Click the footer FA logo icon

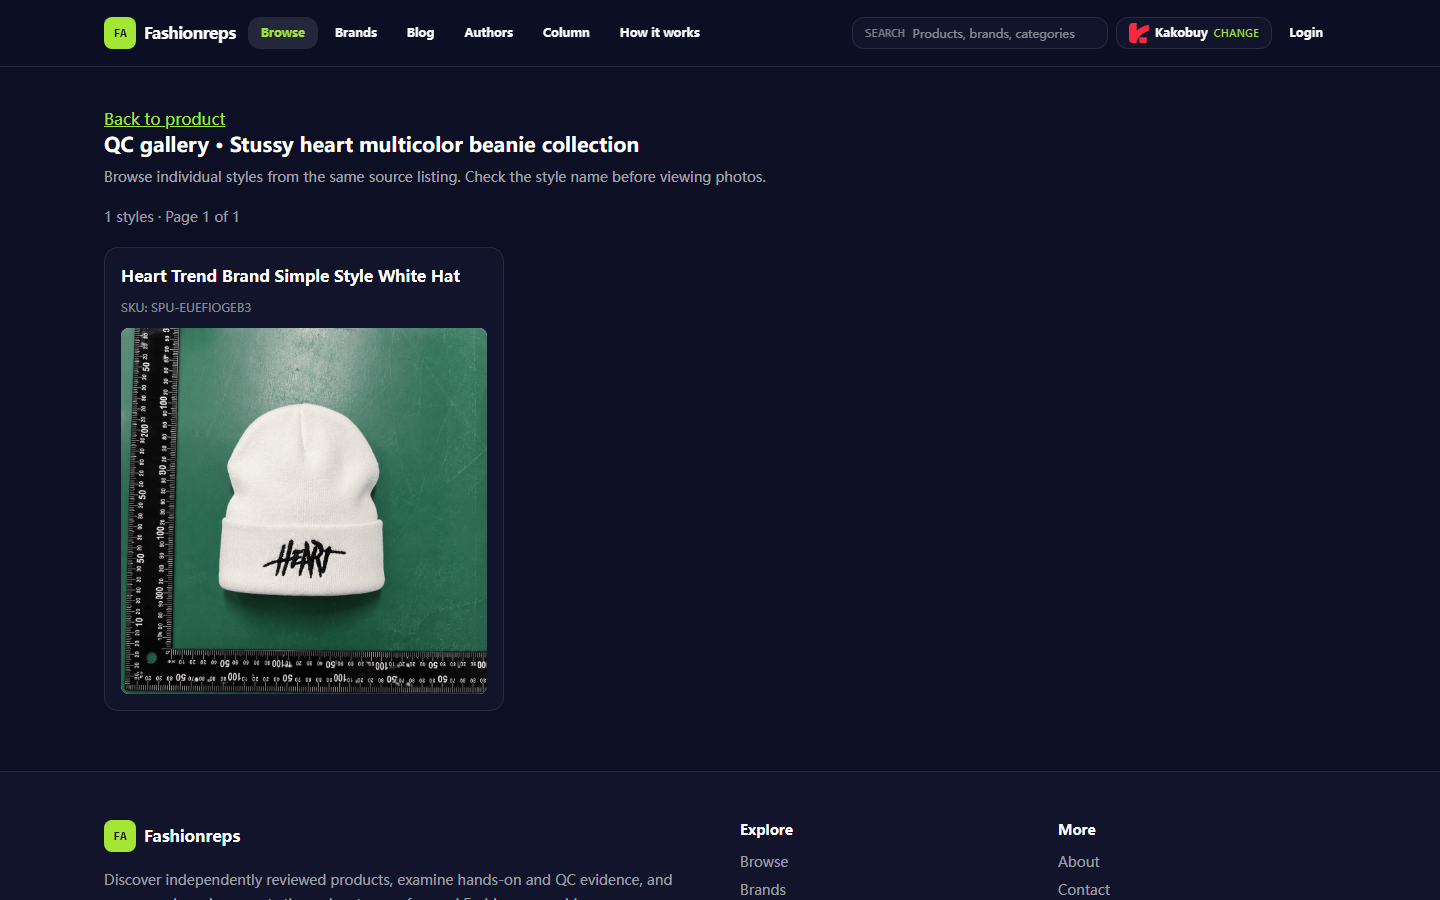(120, 836)
